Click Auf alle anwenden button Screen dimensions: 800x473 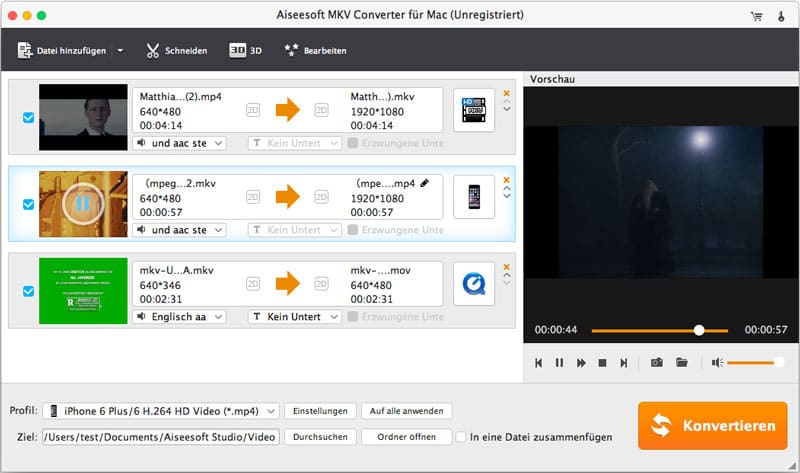pos(407,411)
